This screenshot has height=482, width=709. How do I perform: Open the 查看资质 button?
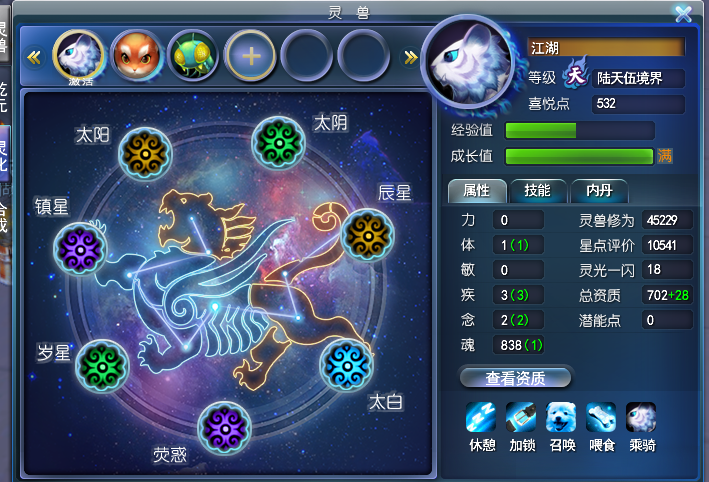(x=515, y=378)
